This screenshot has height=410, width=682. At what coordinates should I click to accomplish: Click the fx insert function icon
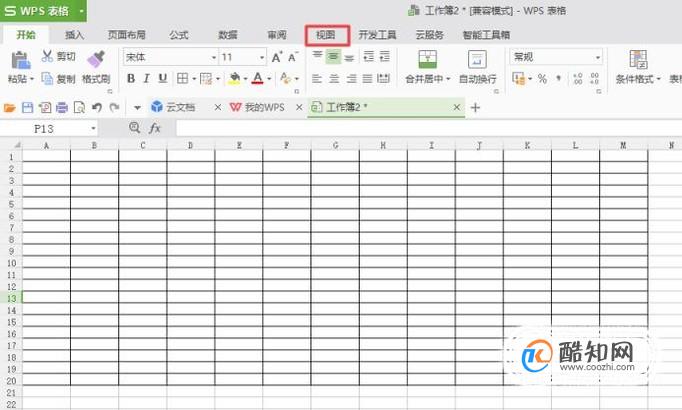155,128
